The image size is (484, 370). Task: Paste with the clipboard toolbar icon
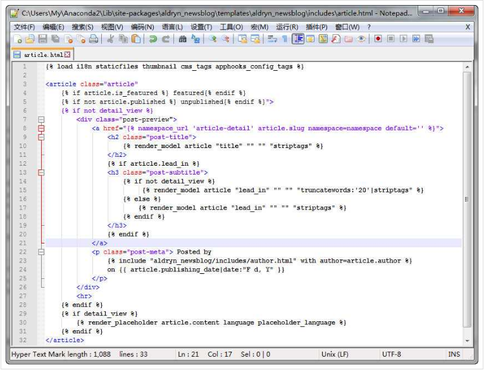coord(136,39)
